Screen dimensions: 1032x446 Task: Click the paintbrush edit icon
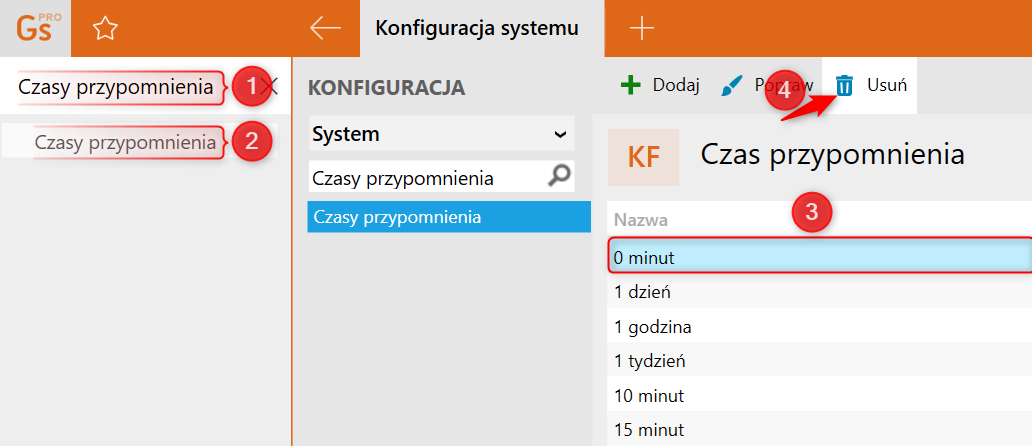pos(732,86)
